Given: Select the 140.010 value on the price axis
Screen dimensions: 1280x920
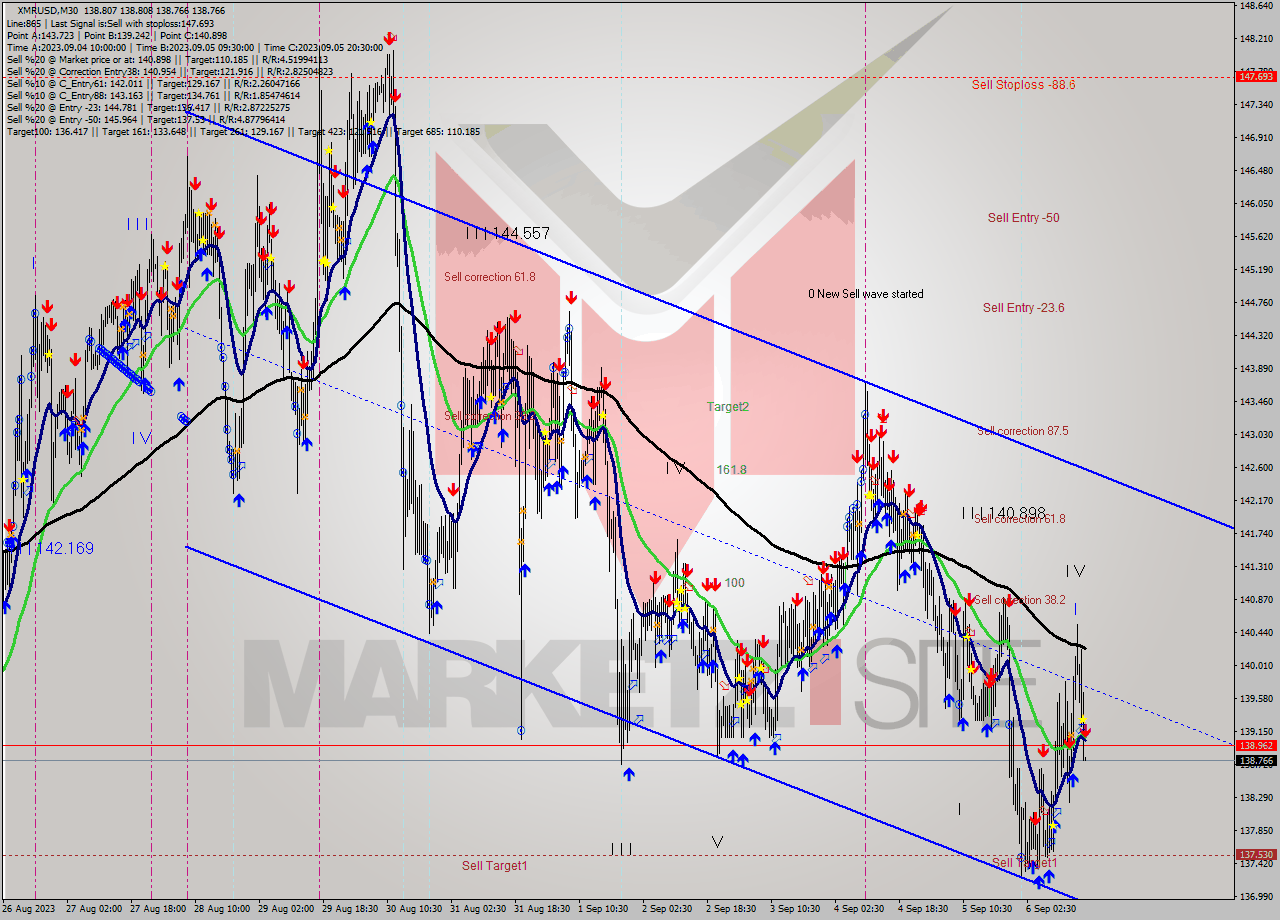Looking at the screenshot, I should pyautogui.click(x=1256, y=666).
